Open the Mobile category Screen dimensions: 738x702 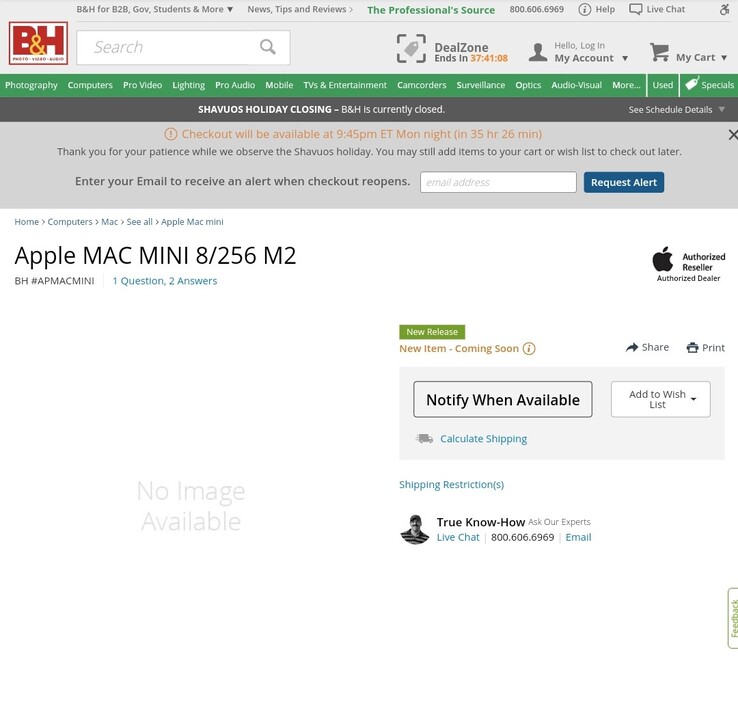click(279, 85)
